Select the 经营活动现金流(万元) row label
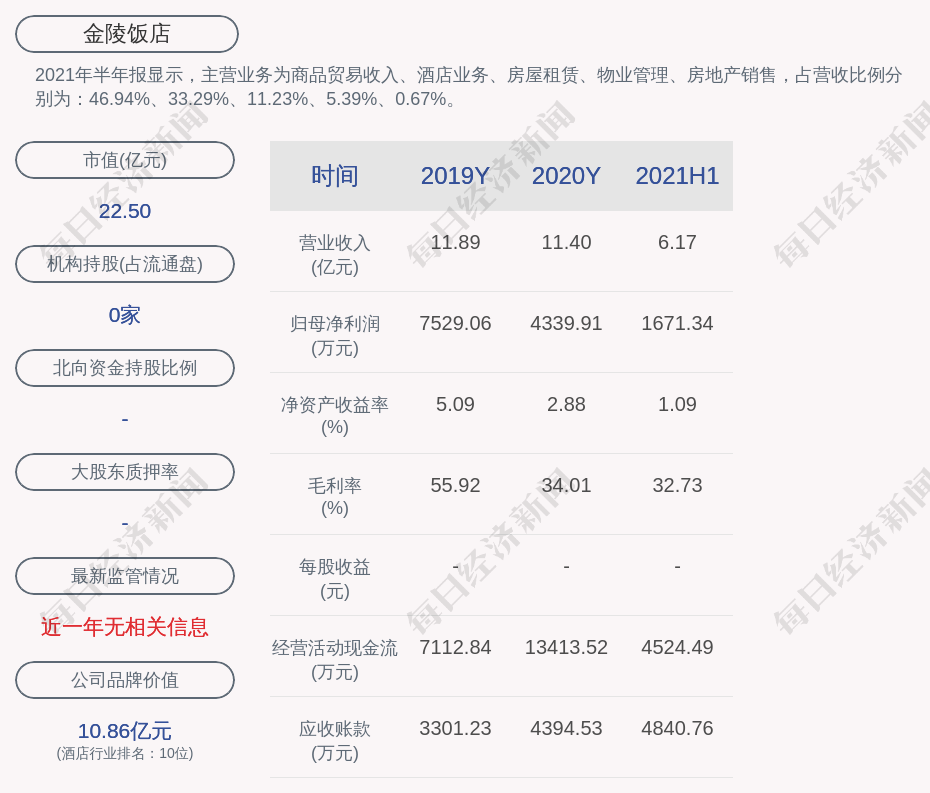This screenshot has width=930, height=793. coord(335,660)
